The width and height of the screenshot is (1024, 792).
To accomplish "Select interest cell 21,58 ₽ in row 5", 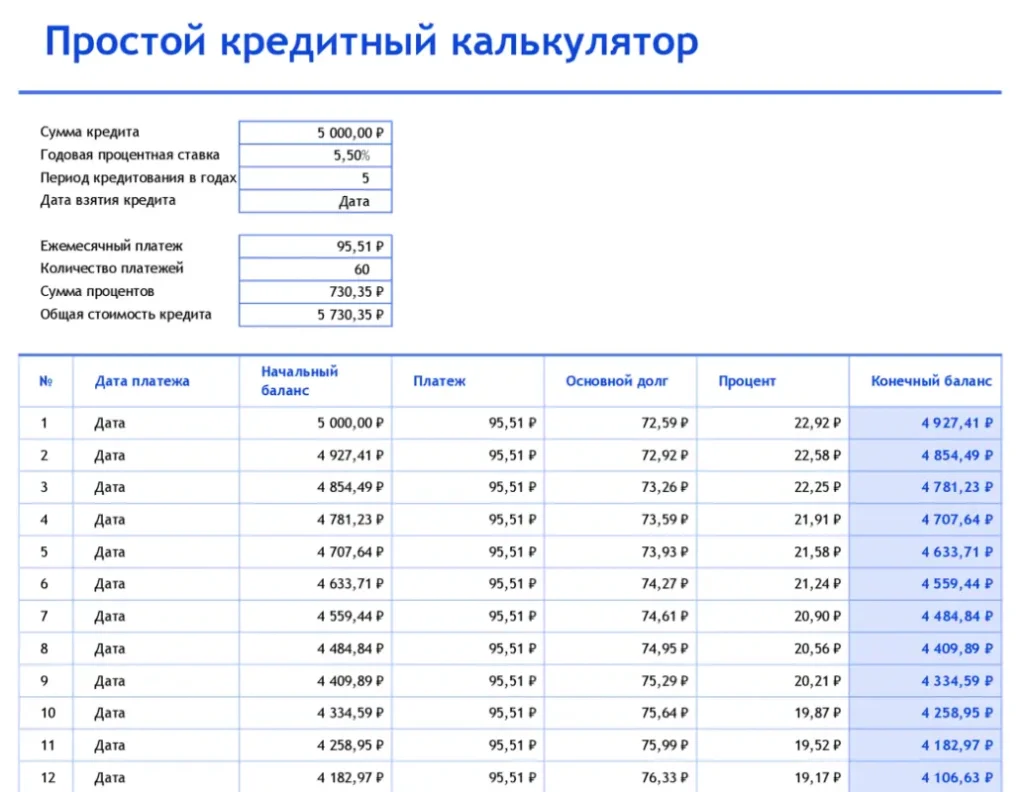I will click(x=773, y=552).
